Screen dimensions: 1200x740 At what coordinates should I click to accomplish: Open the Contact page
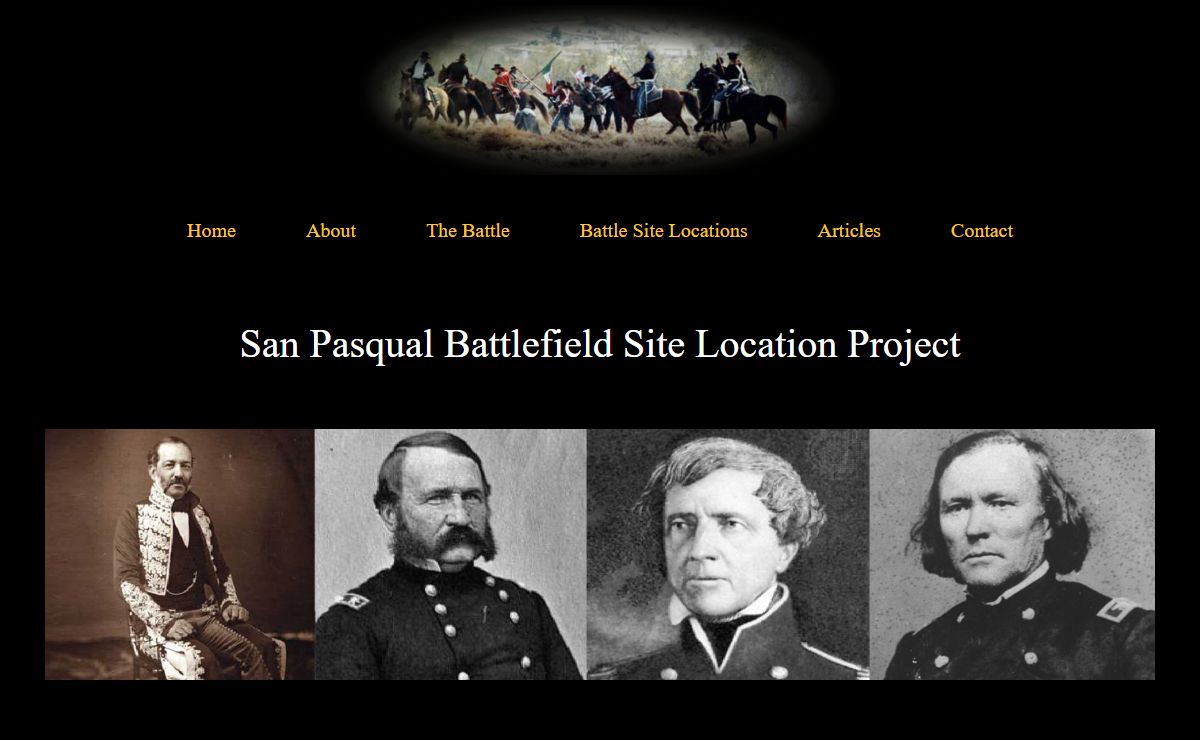tap(982, 231)
